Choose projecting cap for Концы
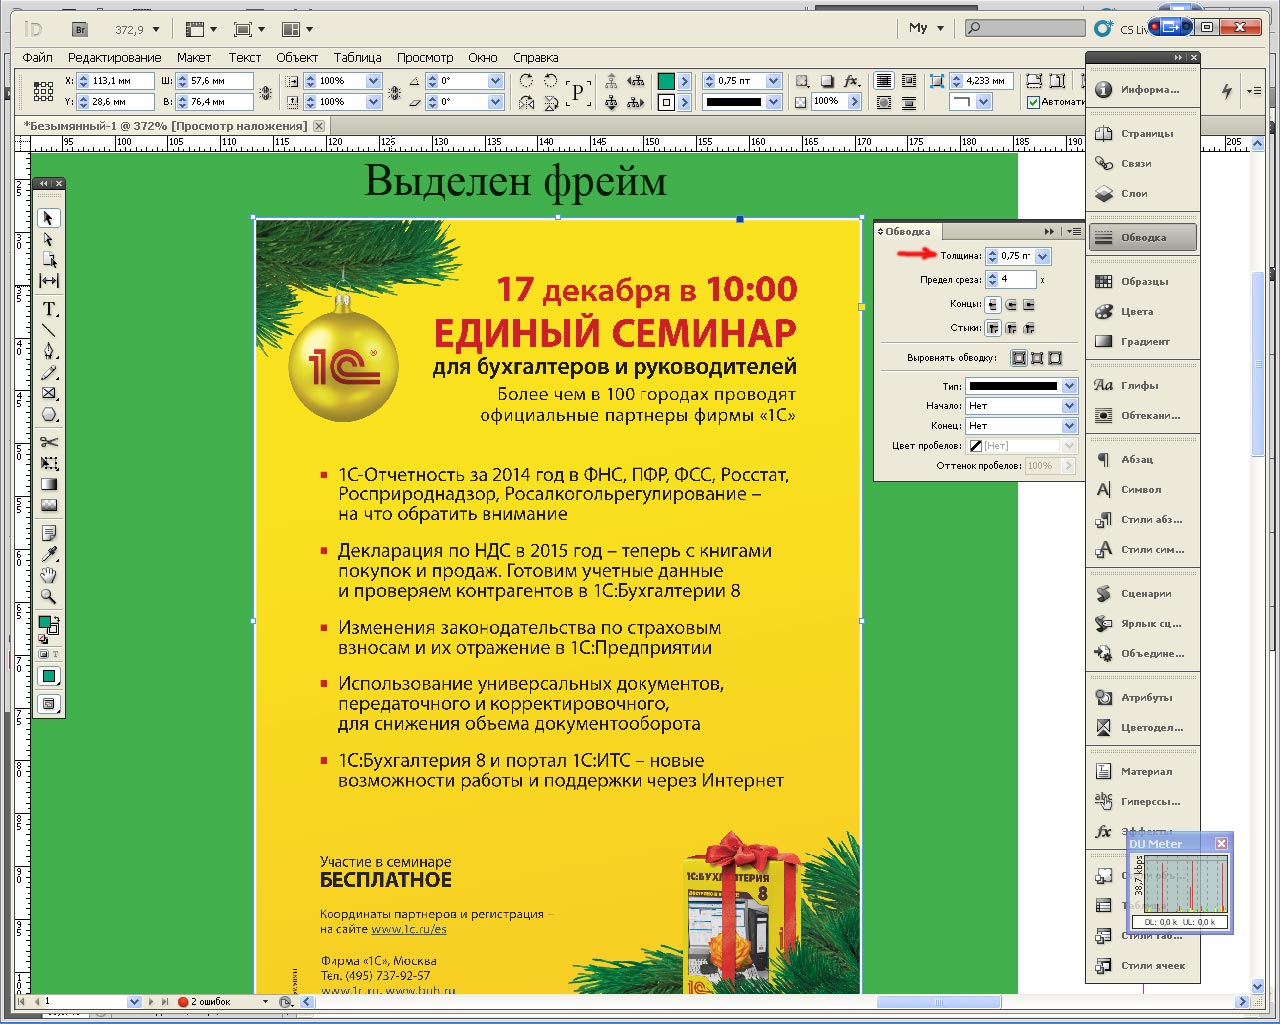 (1029, 304)
